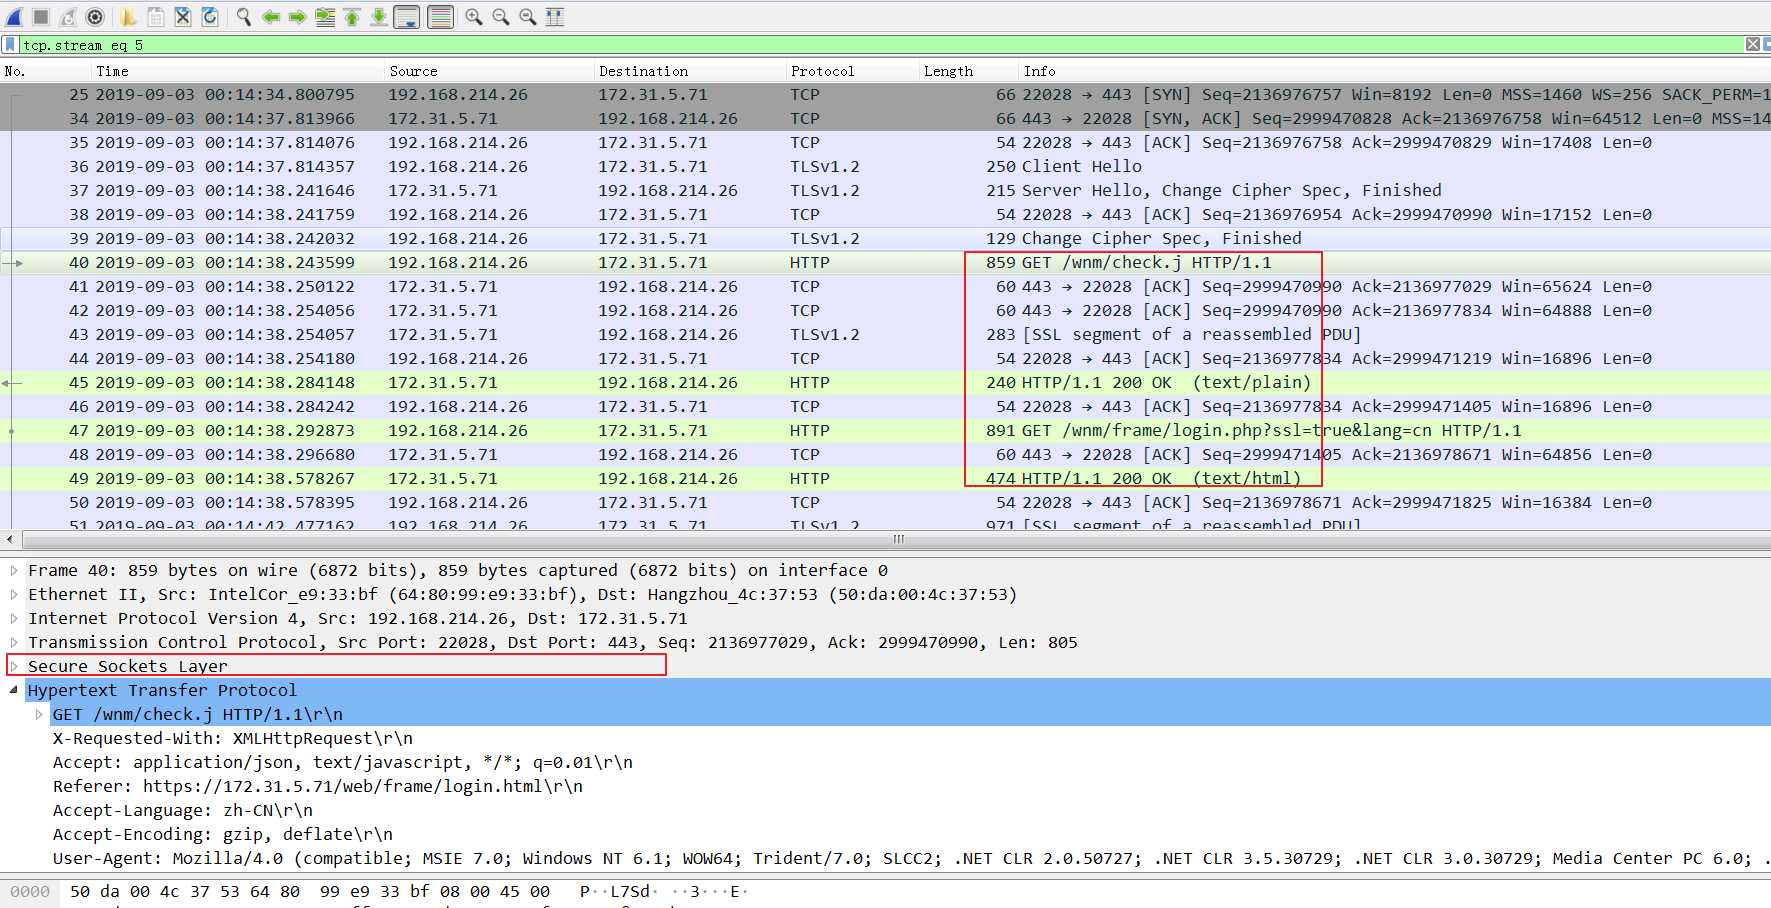Click the X-Requested-With header line
The height and width of the screenshot is (908, 1771).
tap(233, 738)
